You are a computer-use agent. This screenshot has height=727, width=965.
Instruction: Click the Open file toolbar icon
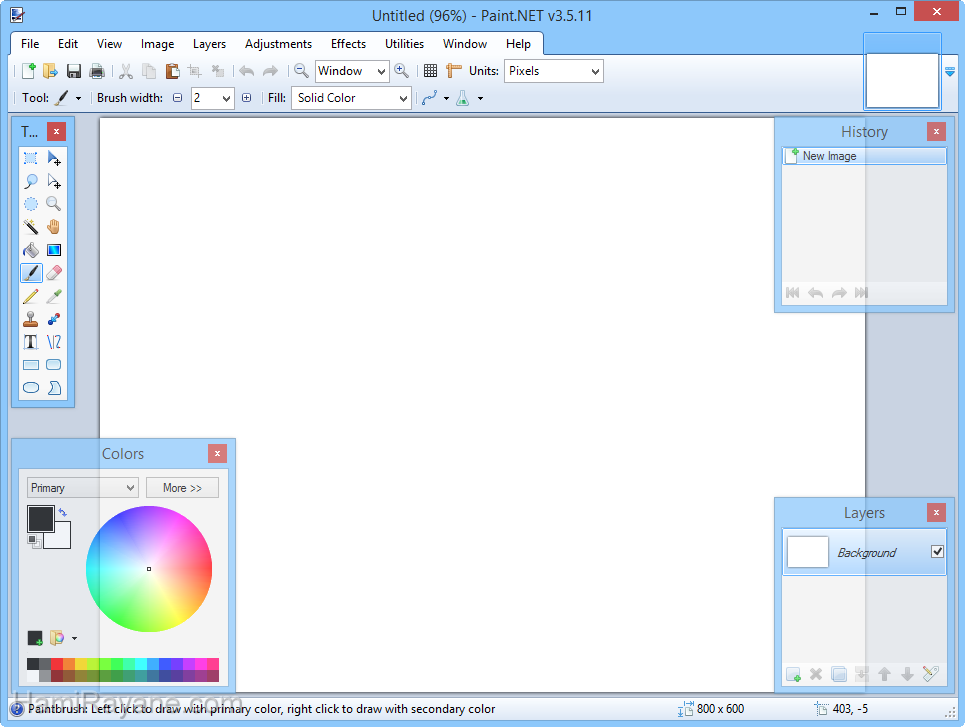click(50, 71)
